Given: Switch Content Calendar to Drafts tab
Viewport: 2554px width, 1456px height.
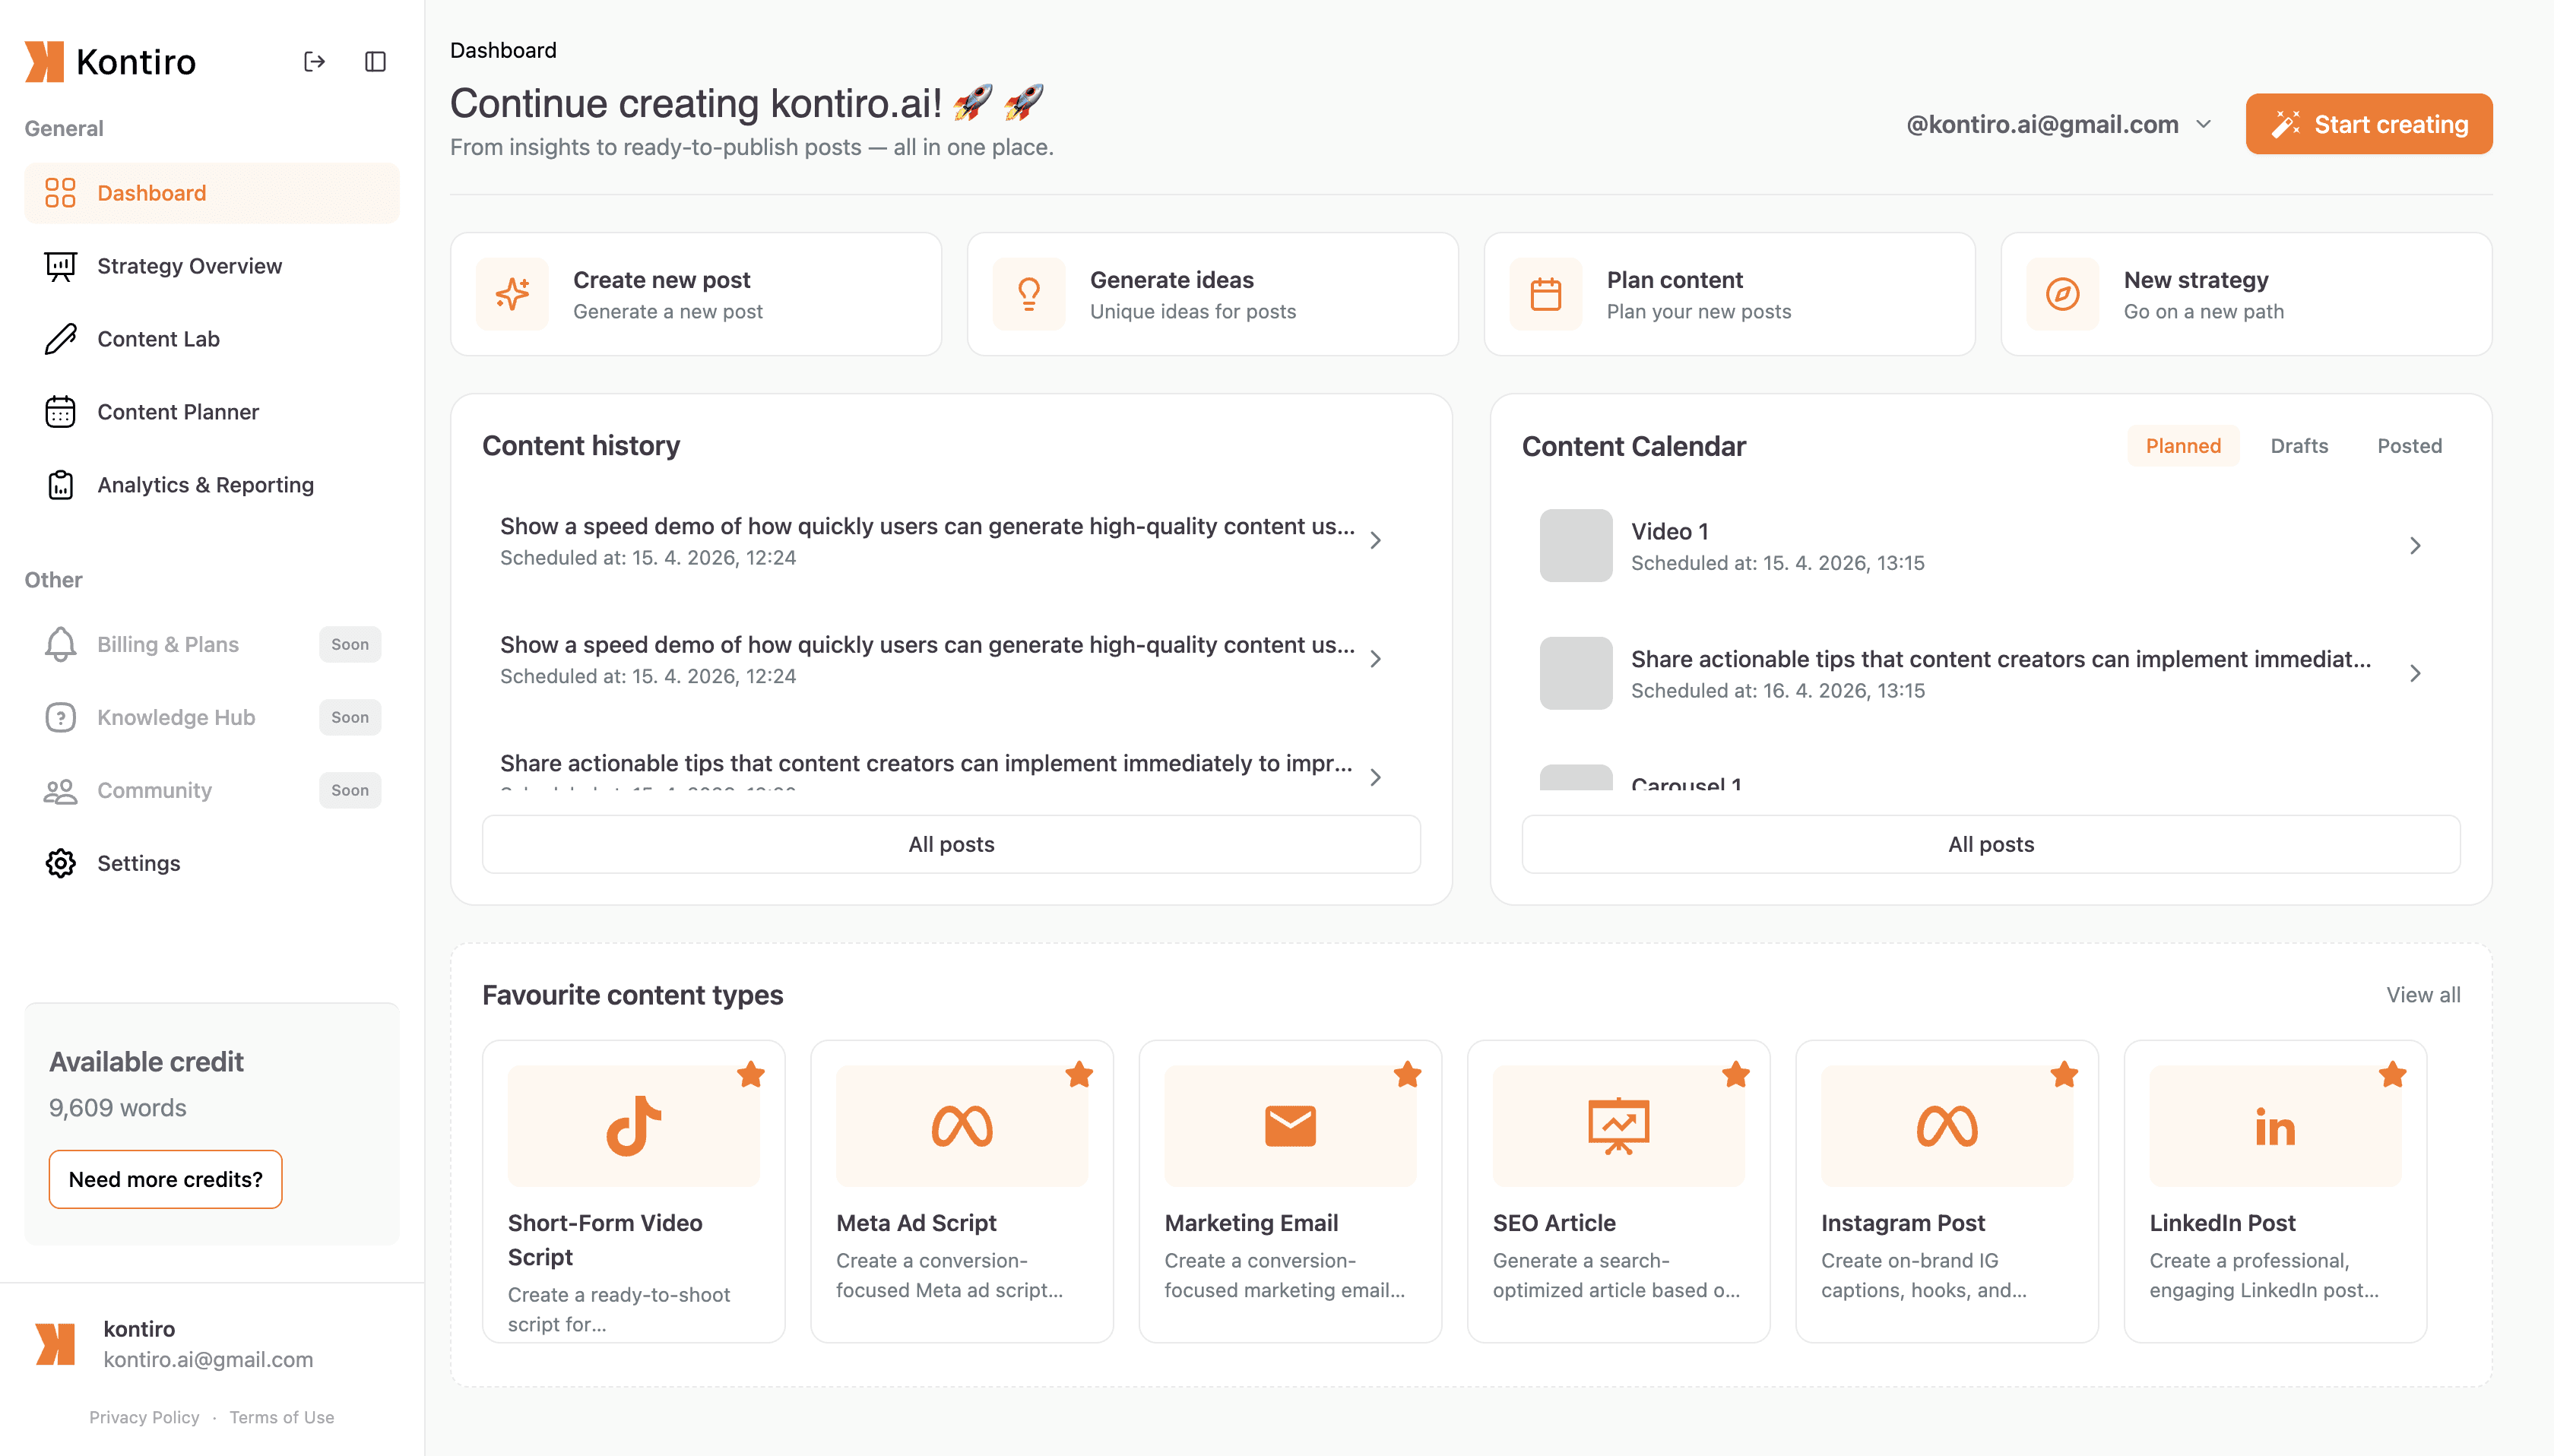Looking at the screenshot, I should (x=2298, y=446).
